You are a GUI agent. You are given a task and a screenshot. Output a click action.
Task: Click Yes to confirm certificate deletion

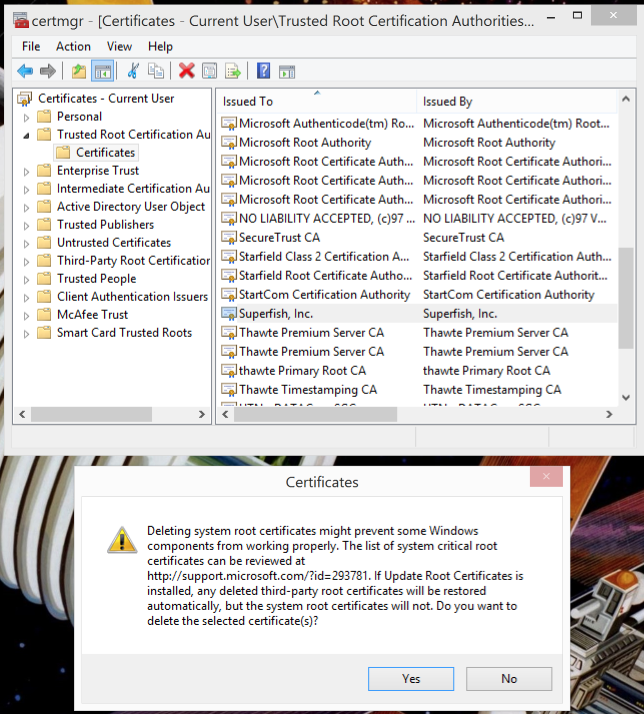click(411, 678)
